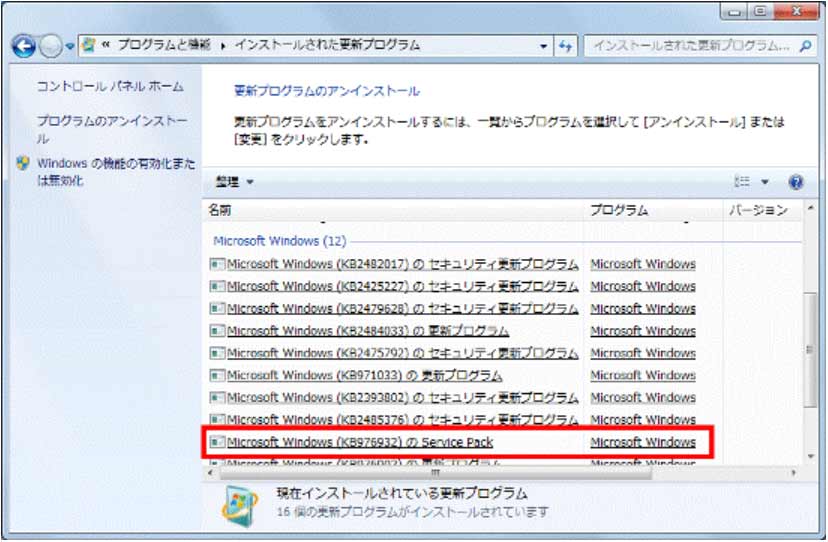
Task: Sort by プログラム column header
Action: tap(653, 210)
